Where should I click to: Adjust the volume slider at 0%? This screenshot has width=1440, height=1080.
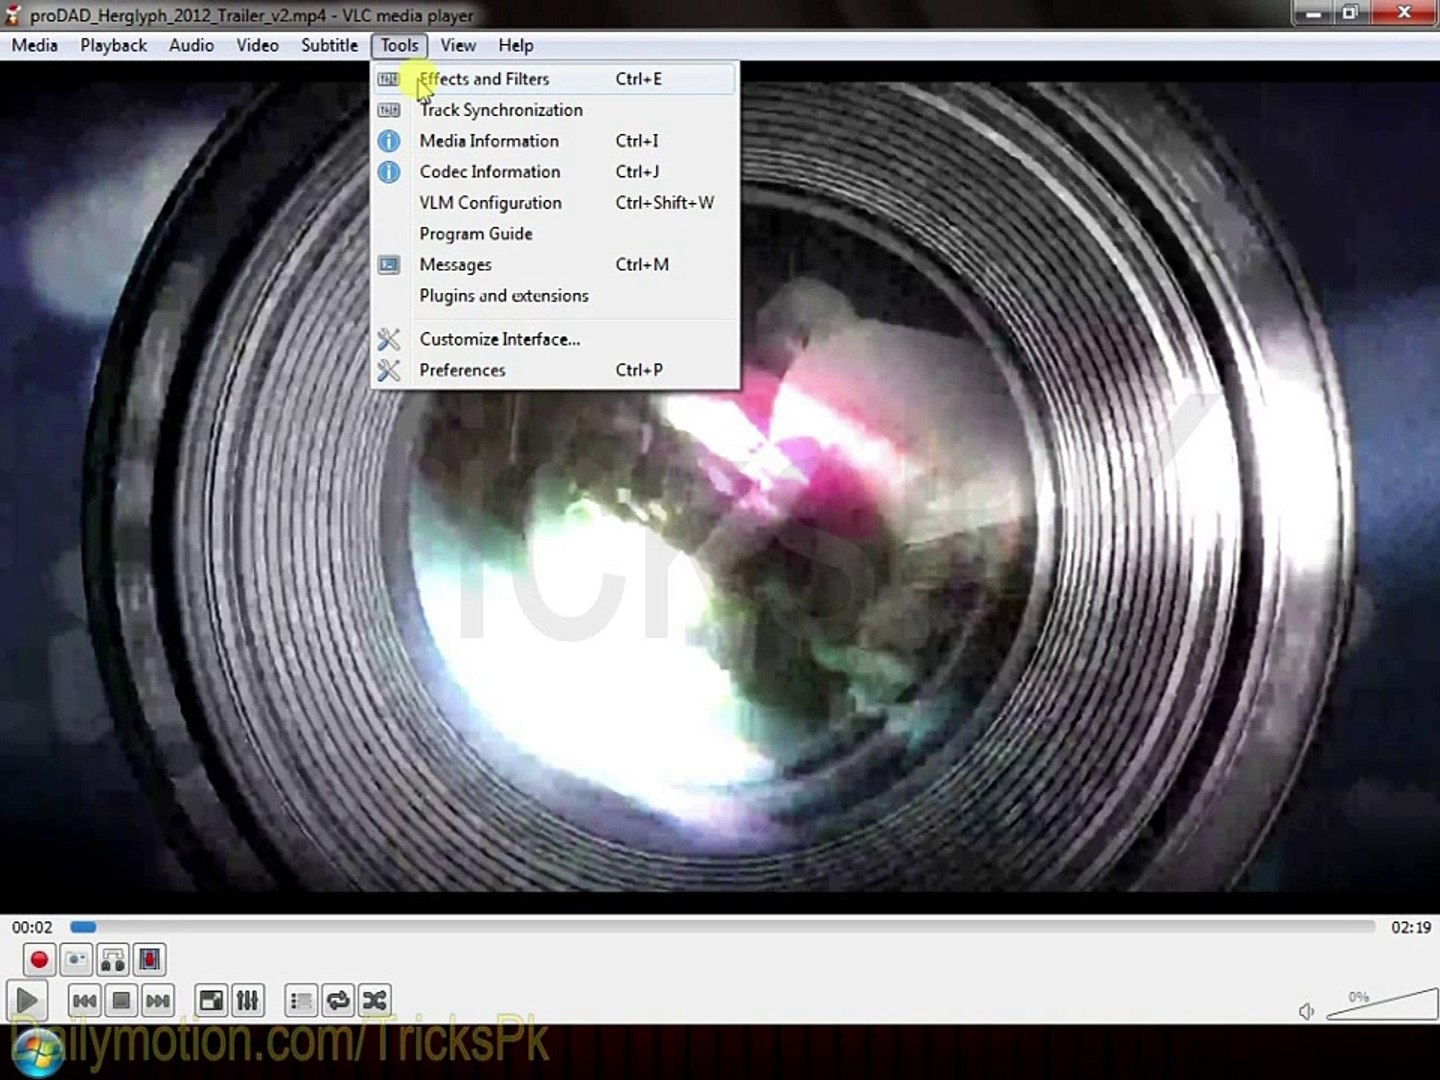click(1380, 1003)
